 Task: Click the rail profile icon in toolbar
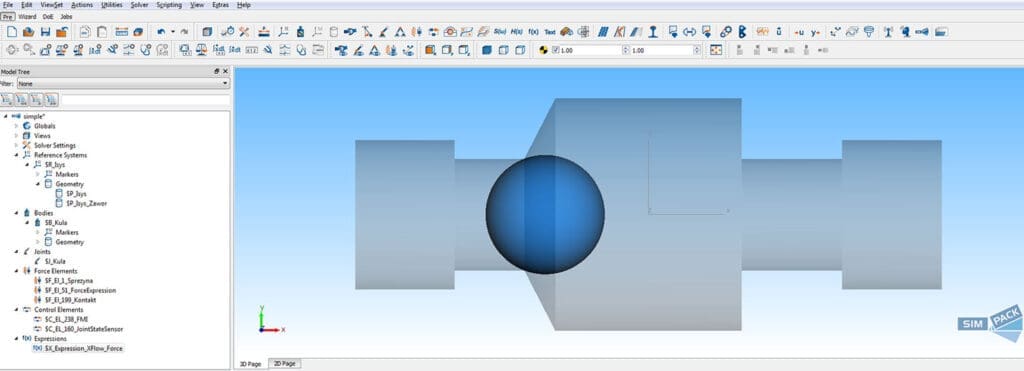(x=652, y=31)
